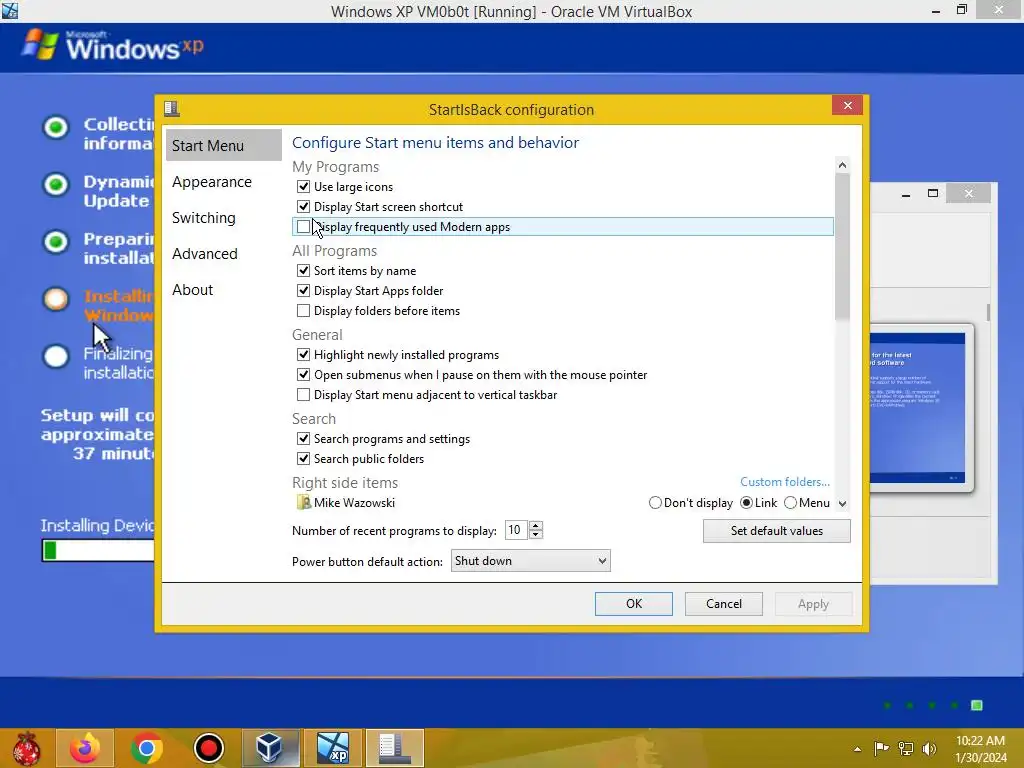Viewport: 1024px width, 768px height.
Task: Click Set default values button
Action: point(776,531)
